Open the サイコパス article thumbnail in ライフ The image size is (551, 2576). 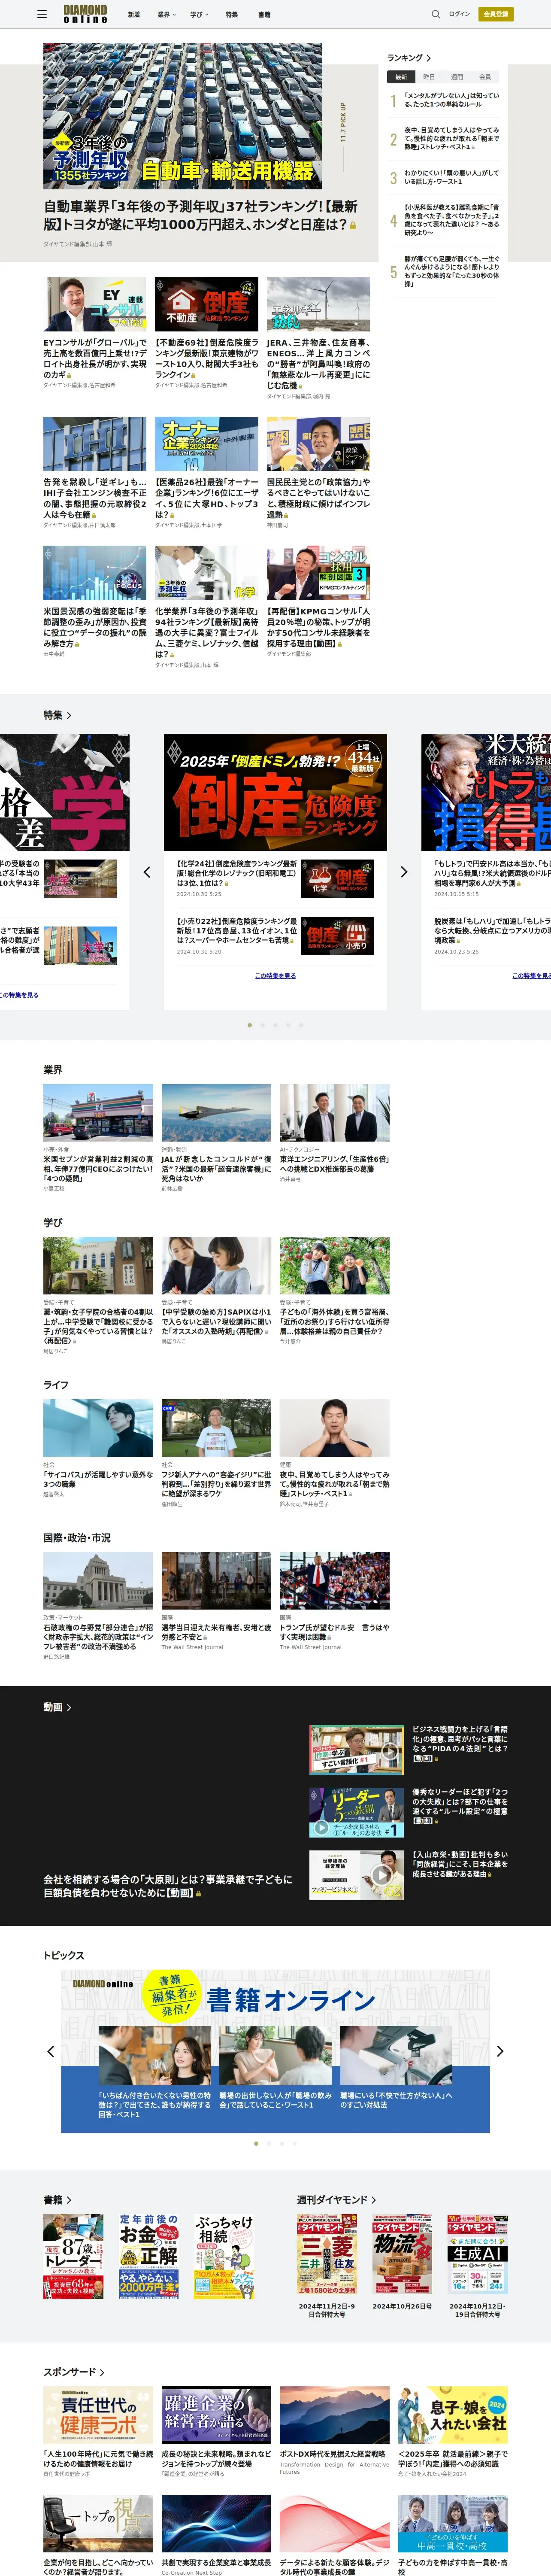(98, 1428)
